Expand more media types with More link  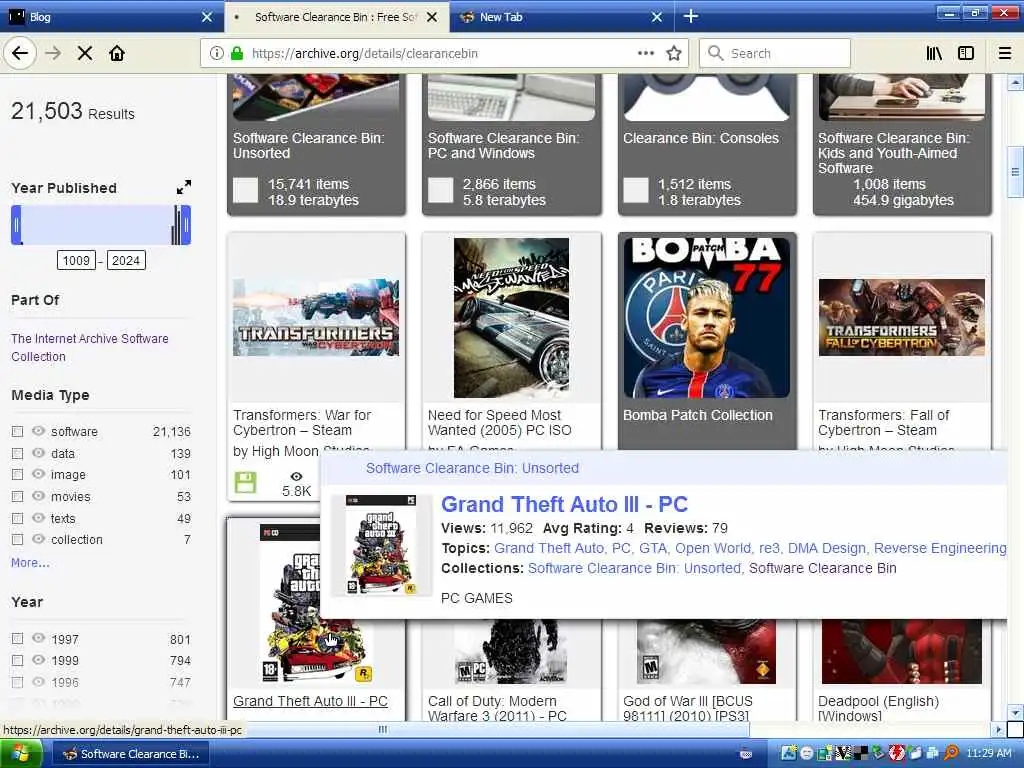[30, 563]
